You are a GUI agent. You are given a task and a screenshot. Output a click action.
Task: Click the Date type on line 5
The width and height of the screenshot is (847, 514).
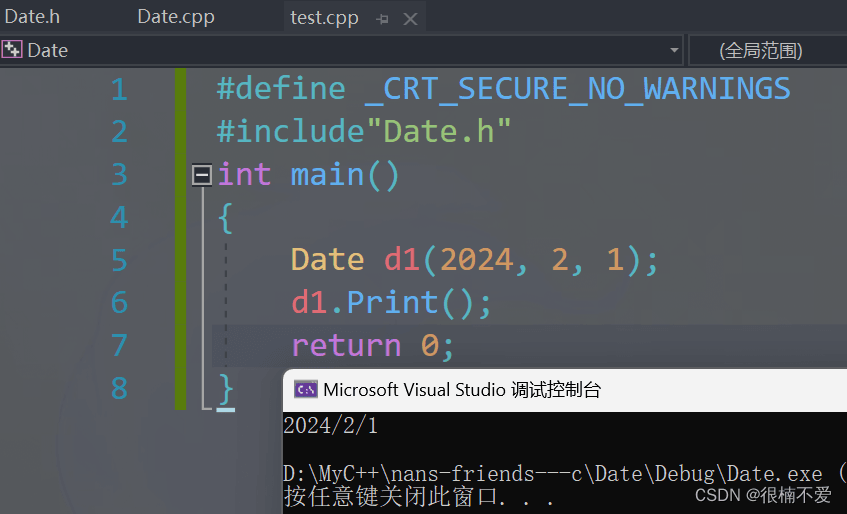[327, 260]
